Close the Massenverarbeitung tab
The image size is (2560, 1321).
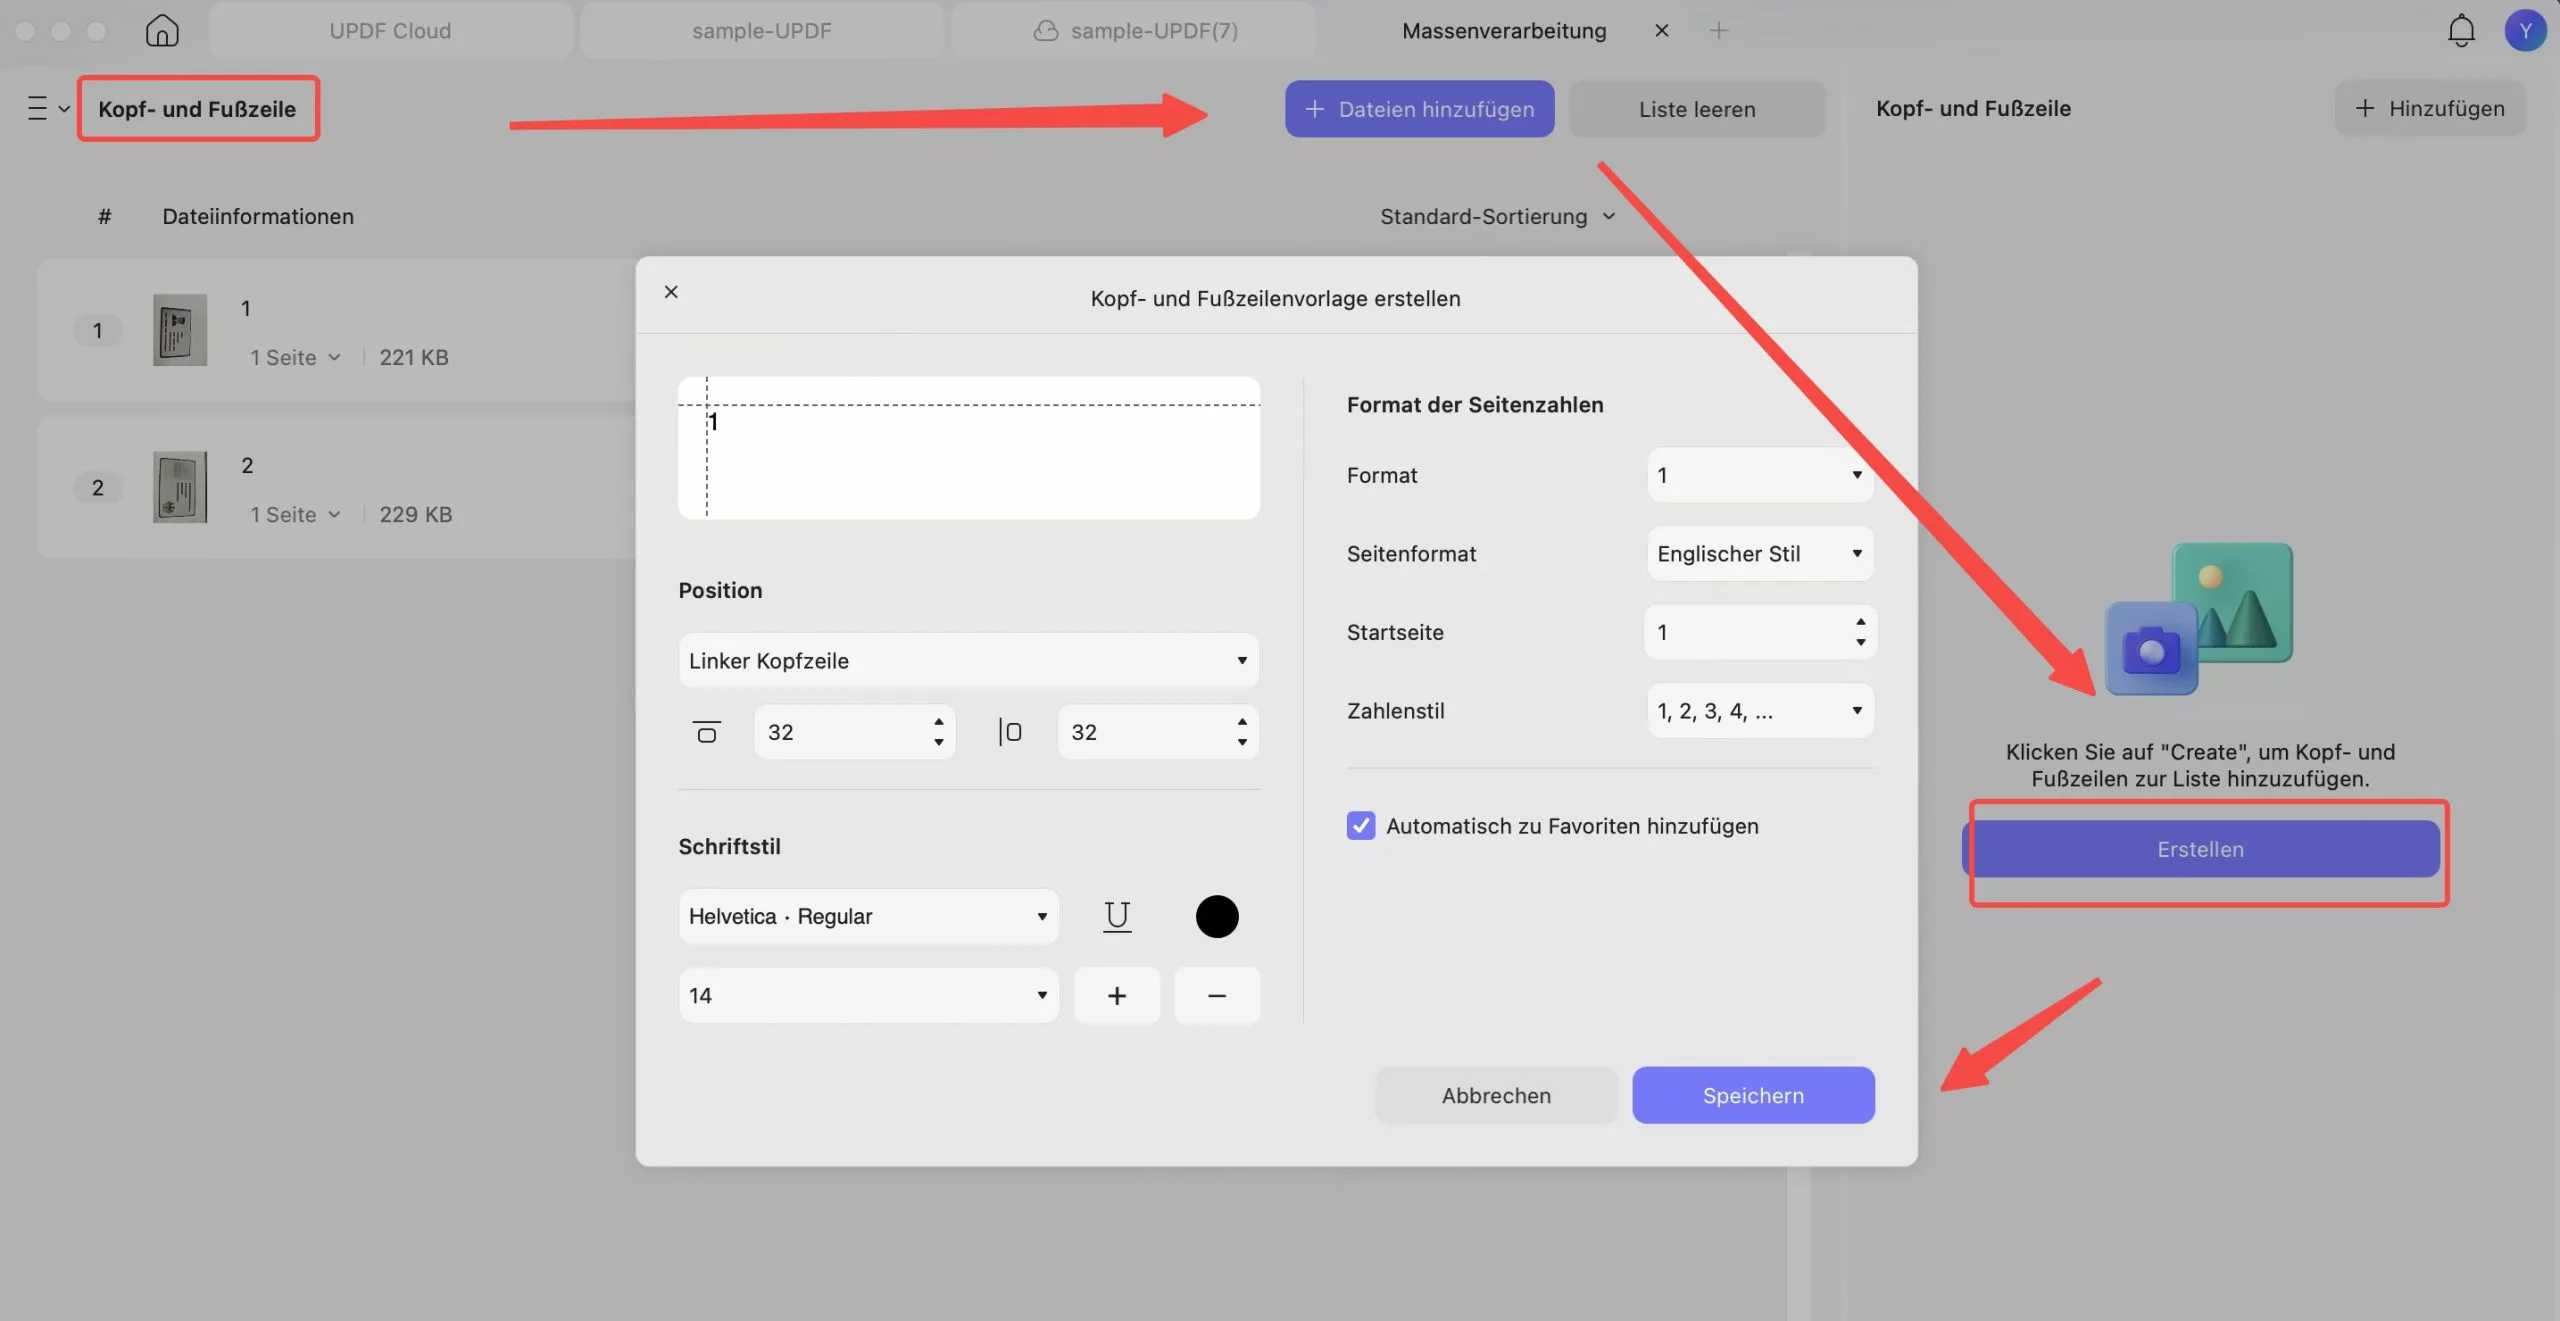click(1662, 30)
